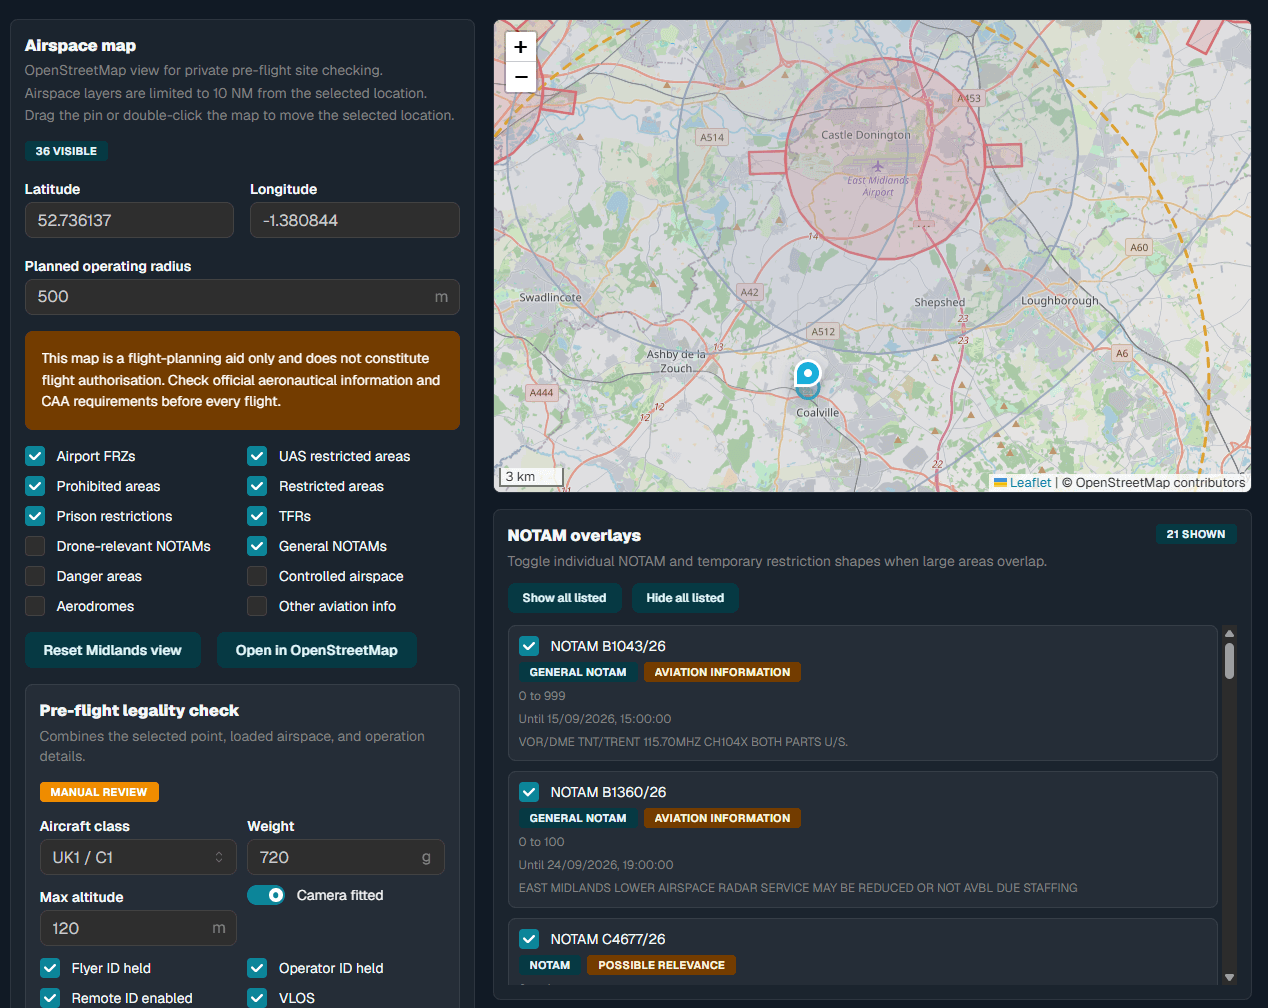The image size is (1268, 1008).
Task: Click Reset Midlands view button
Action: [113, 650]
